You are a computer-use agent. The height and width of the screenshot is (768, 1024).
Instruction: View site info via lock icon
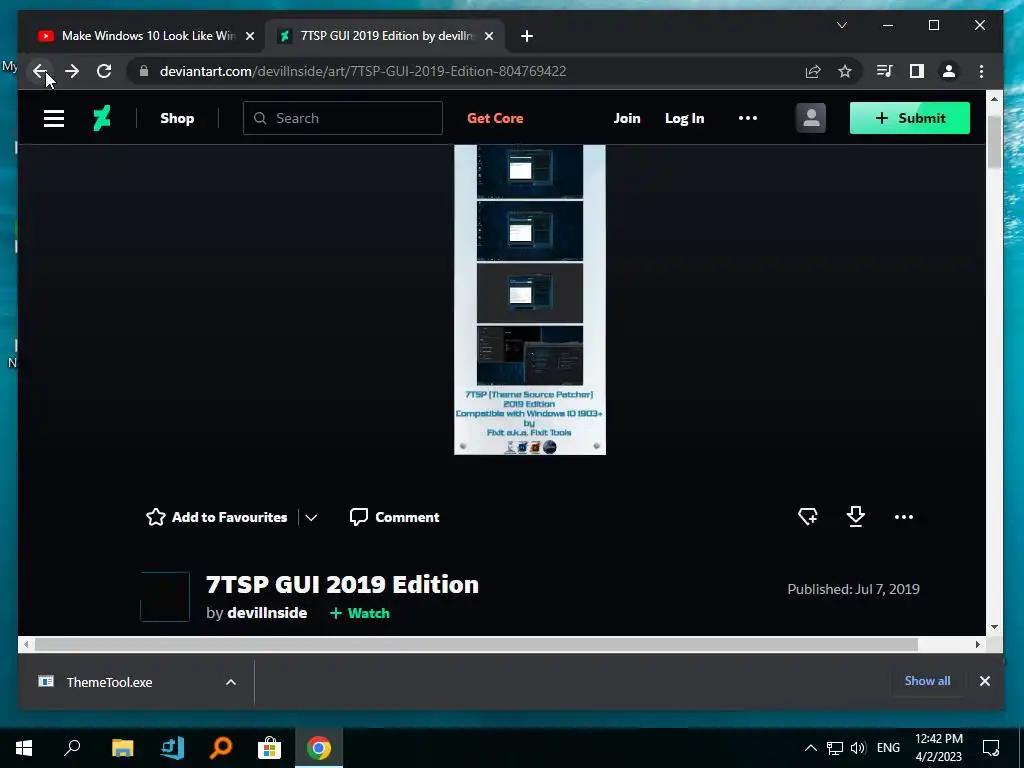(x=144, y=71)
